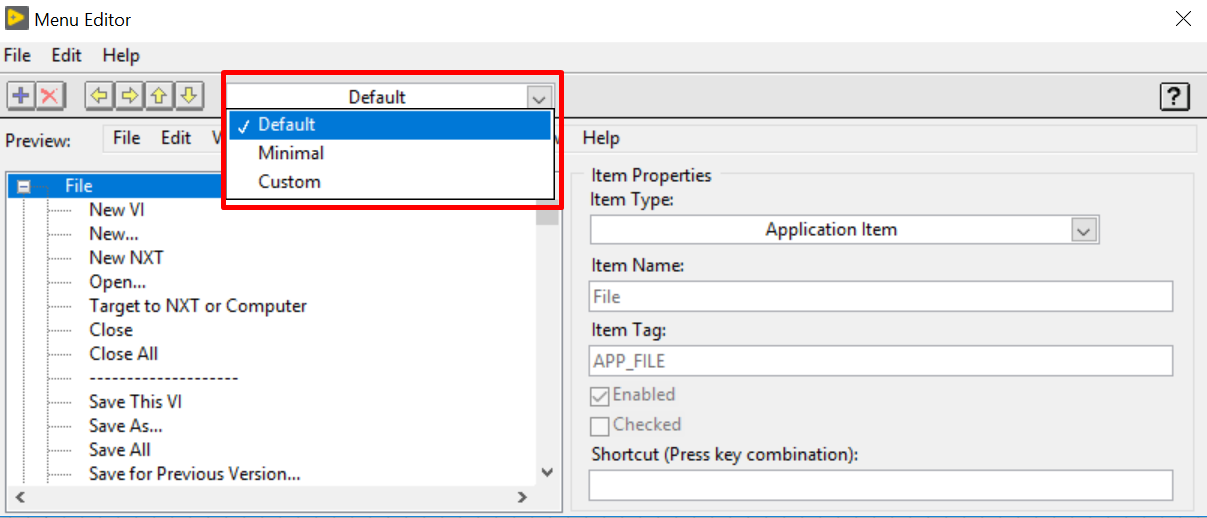Click the Shortcut key combination field

pyautogui.click(x=880, y=485)
